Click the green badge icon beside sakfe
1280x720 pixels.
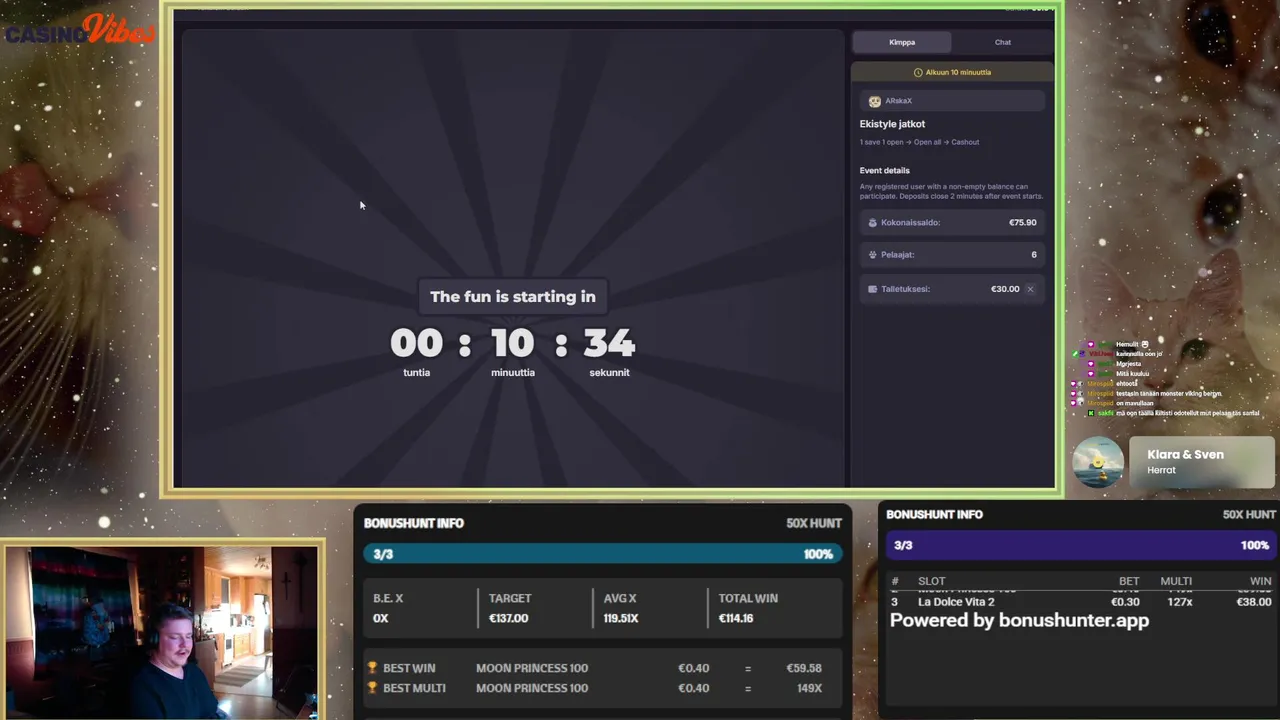(x=1091, y=413)
